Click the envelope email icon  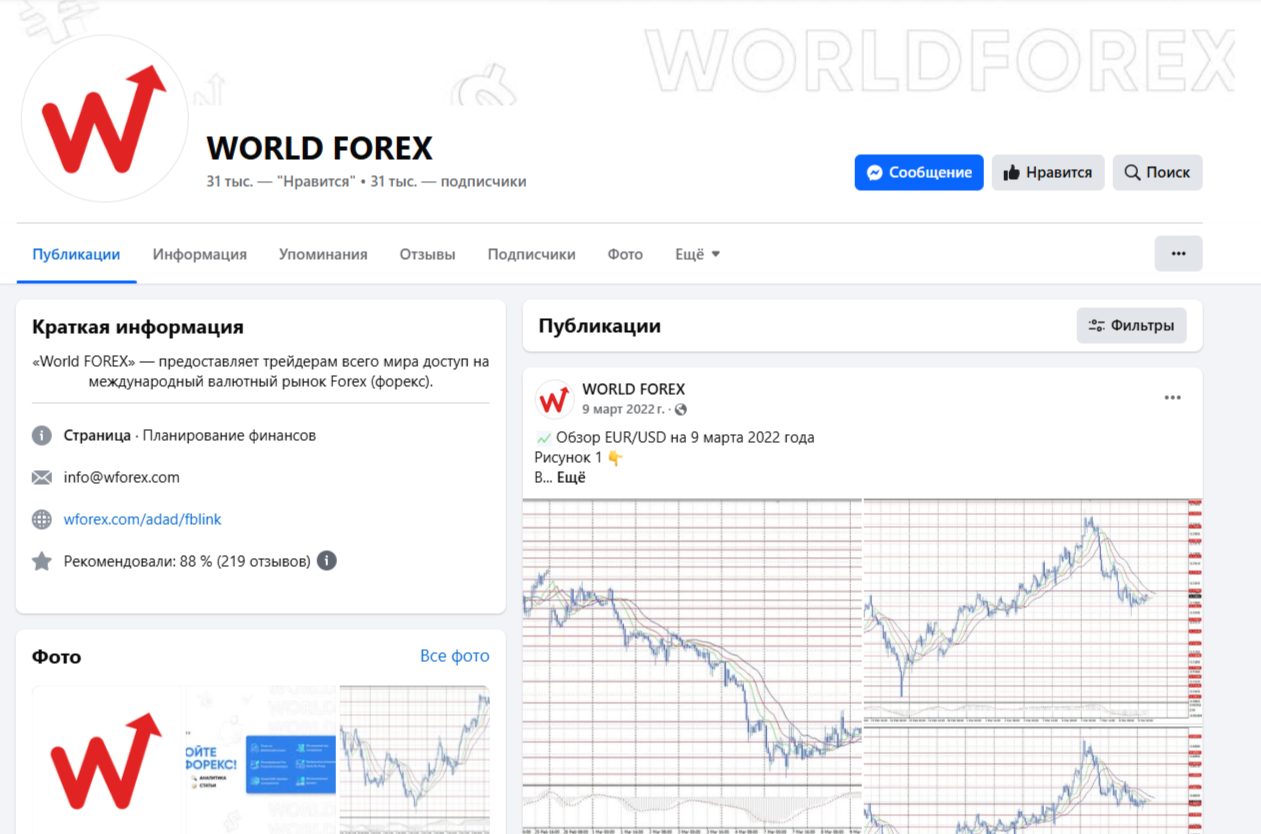(41, 478)
